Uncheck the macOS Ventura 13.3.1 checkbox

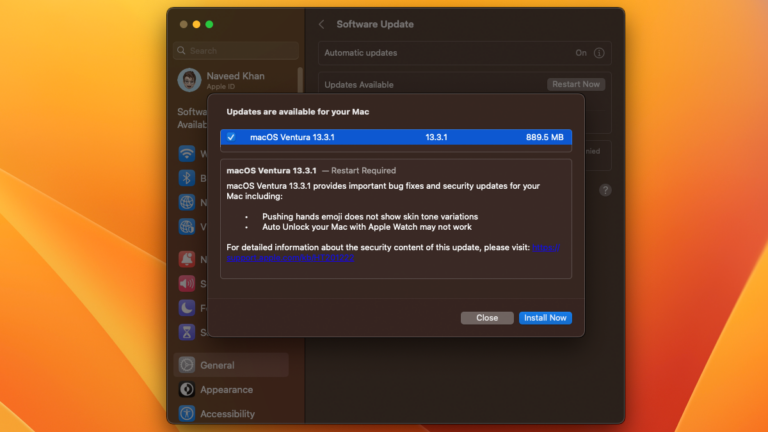(231, 137)
